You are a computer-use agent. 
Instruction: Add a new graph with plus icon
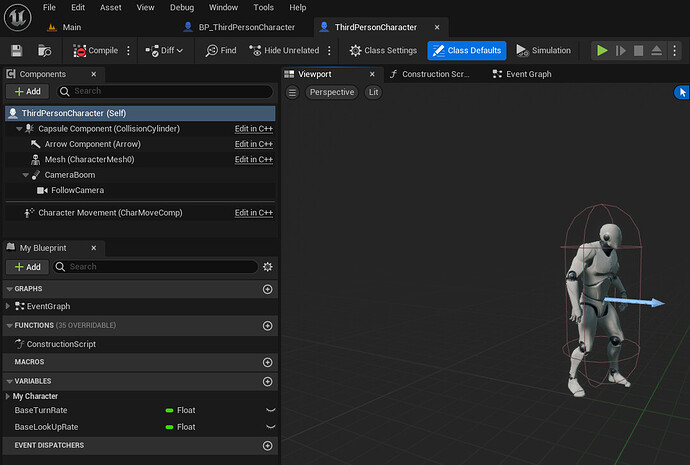coord(268,289)
